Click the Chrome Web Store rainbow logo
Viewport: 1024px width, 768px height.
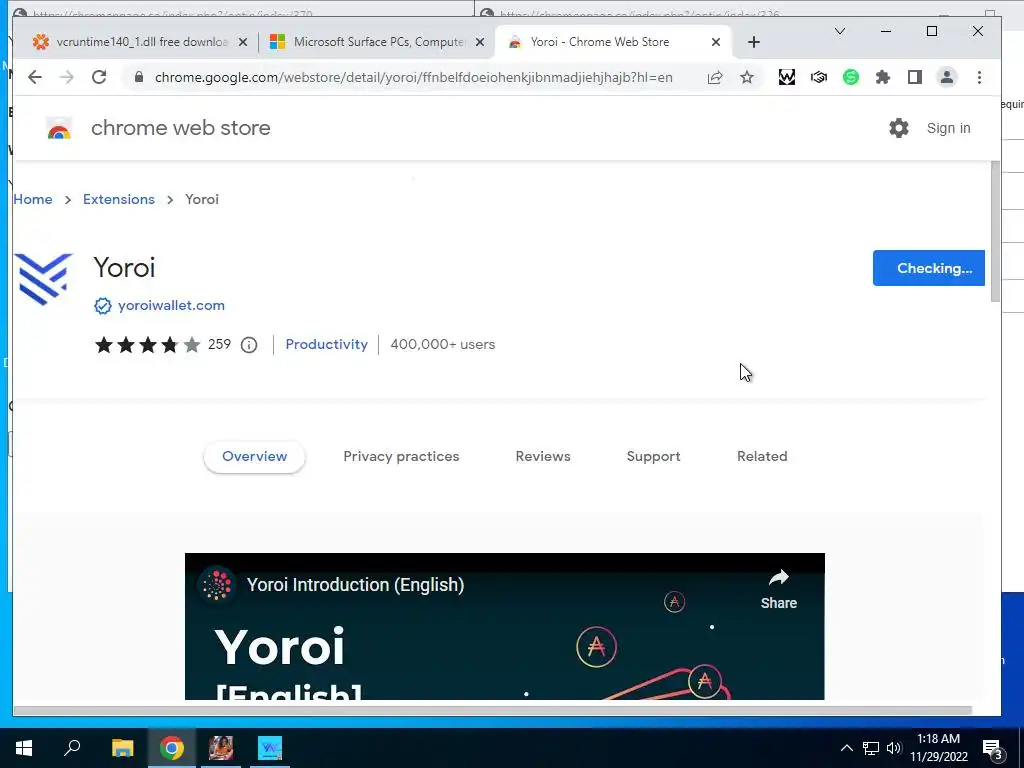click(x=59, y=129)
